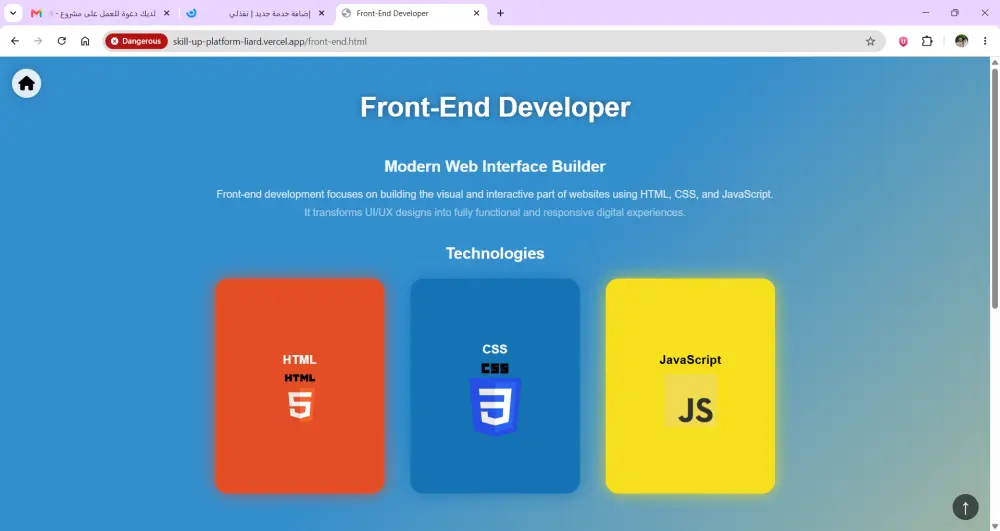The height and width of the screenshot is (531, 1000).
Task: Open the HTML technology card
Action: tap(300, 386)
